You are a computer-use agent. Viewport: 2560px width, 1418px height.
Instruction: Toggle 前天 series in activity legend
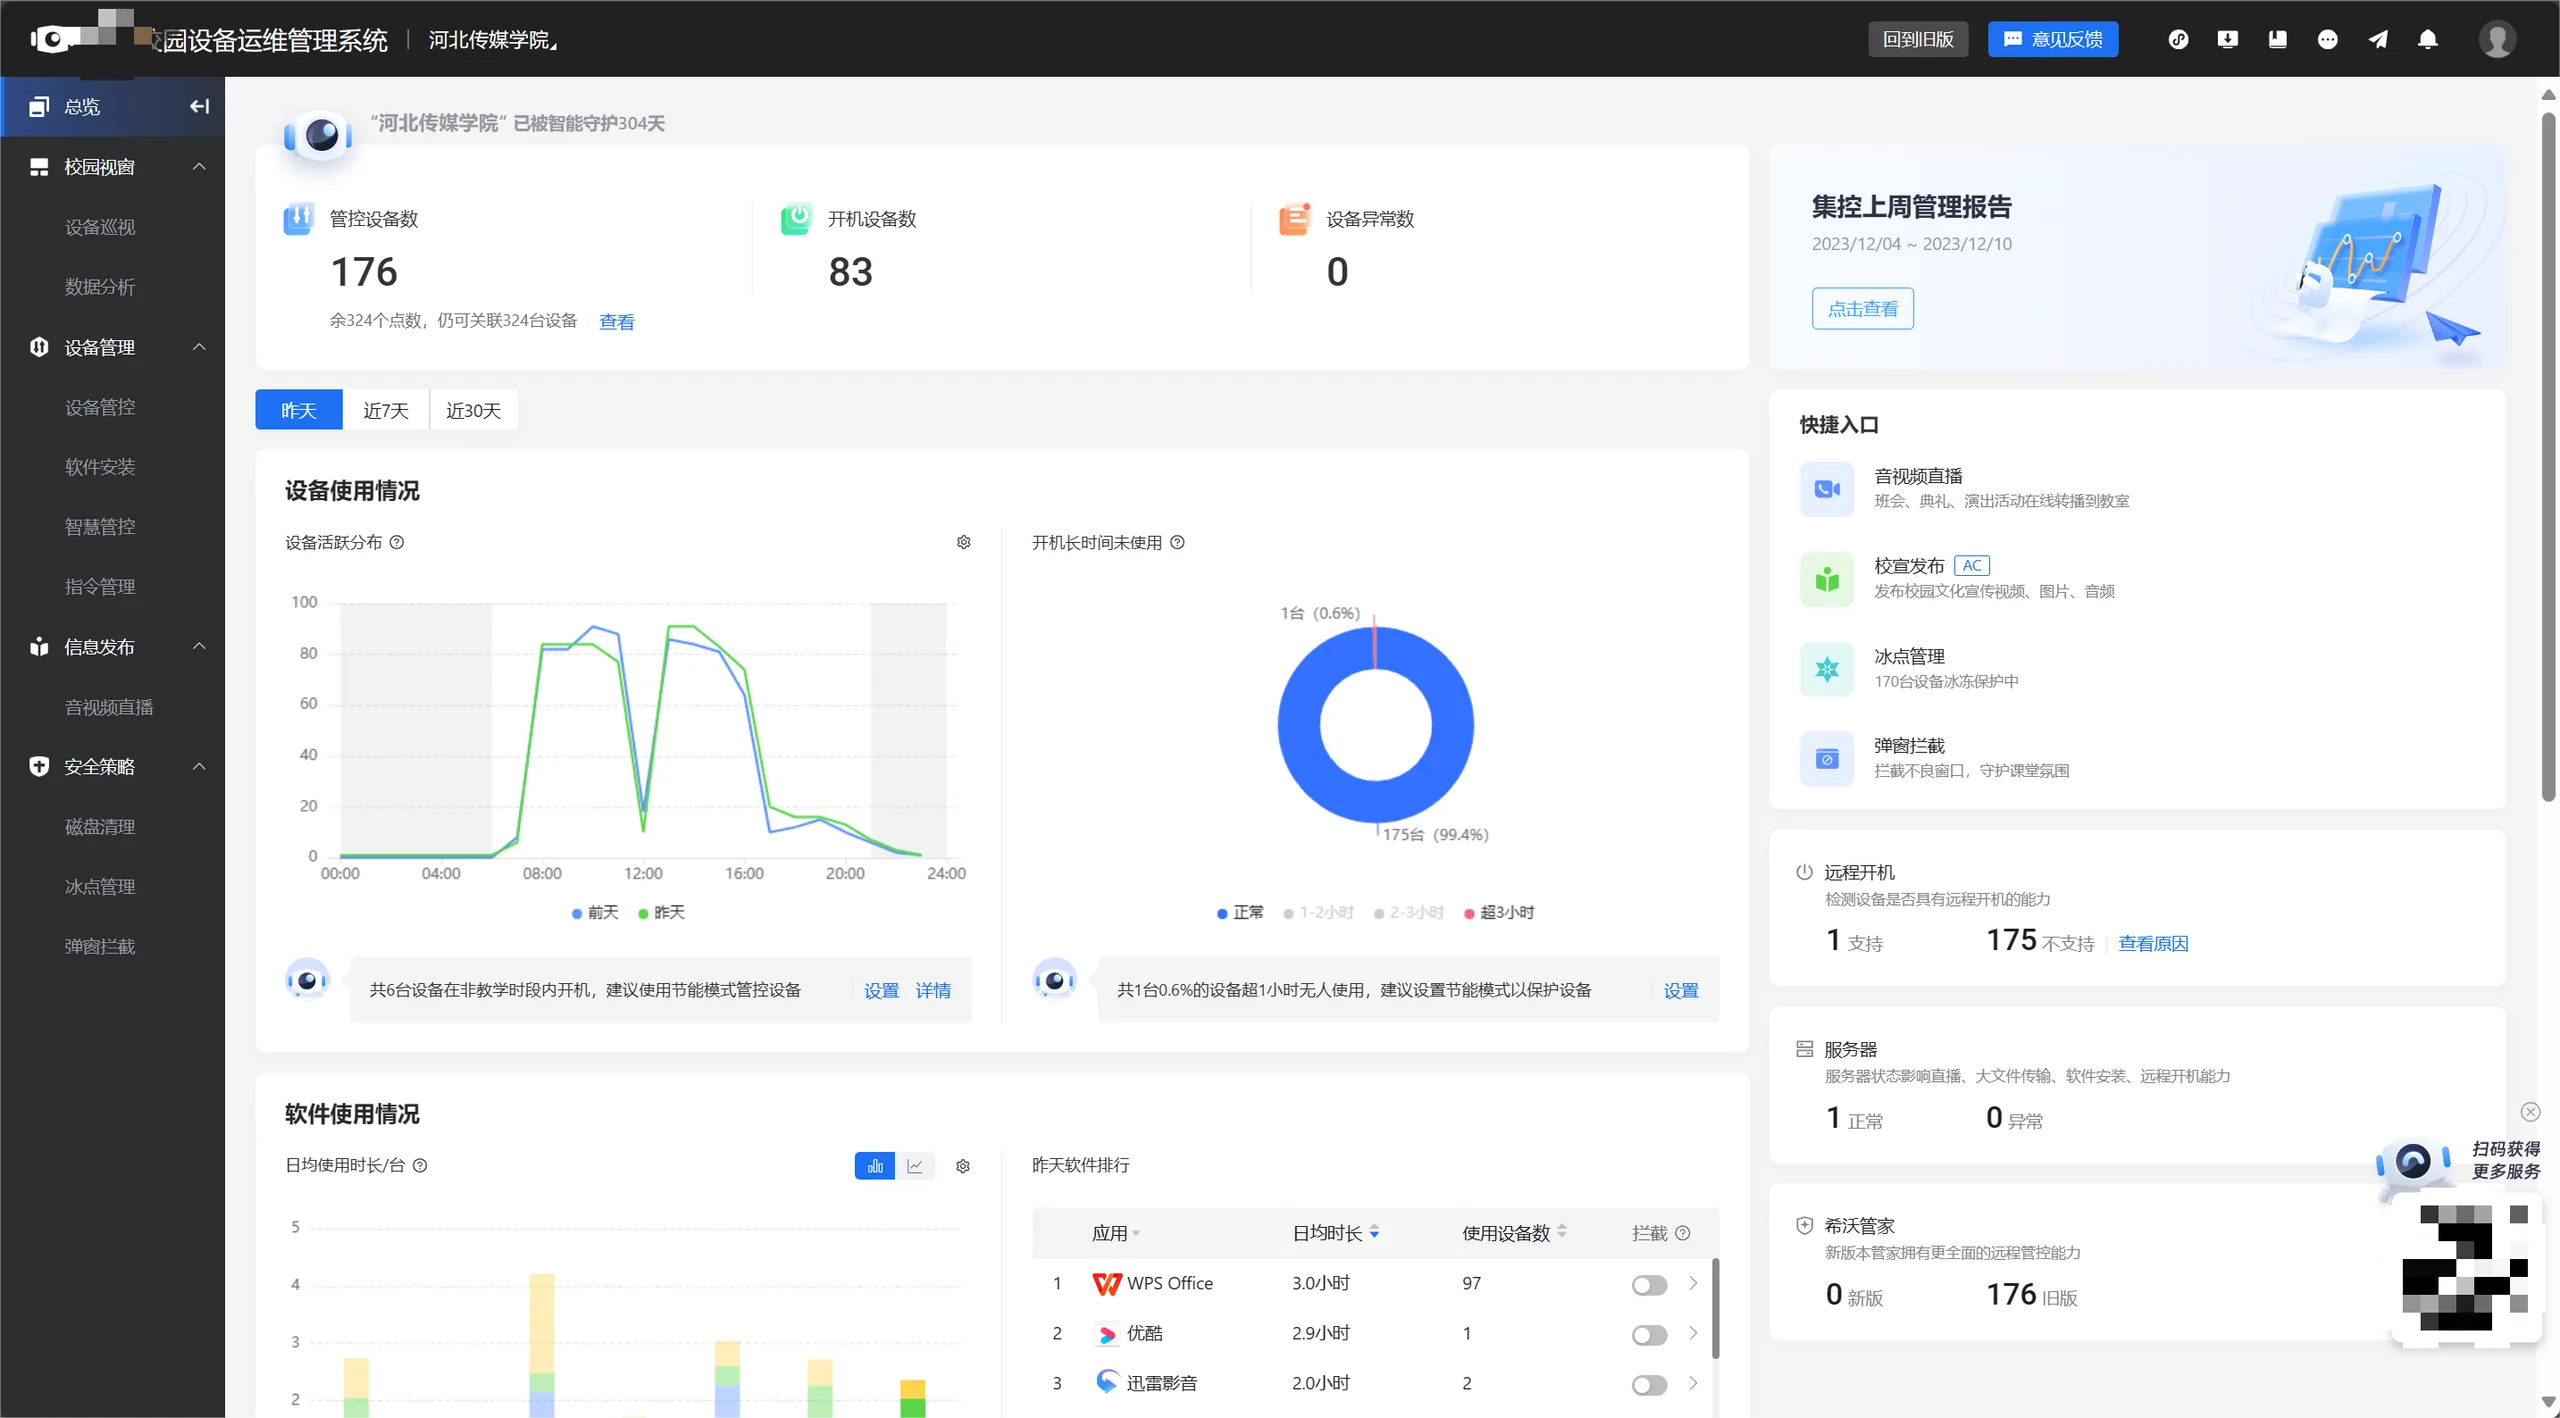[x=595, y=912]
